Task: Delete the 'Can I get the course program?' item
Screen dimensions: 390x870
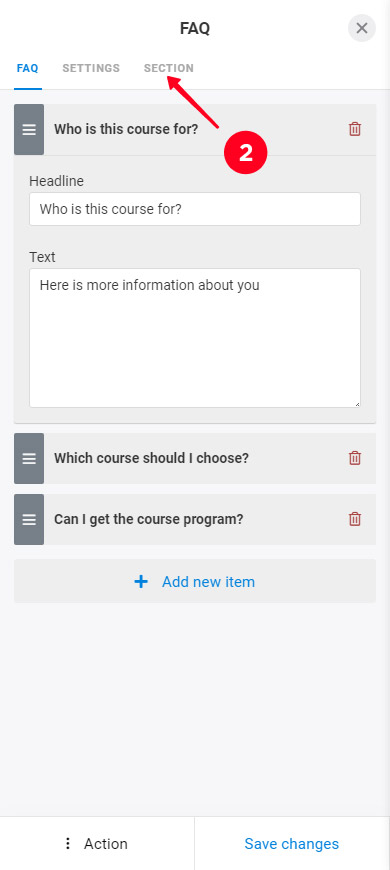Action: (354, 519)
